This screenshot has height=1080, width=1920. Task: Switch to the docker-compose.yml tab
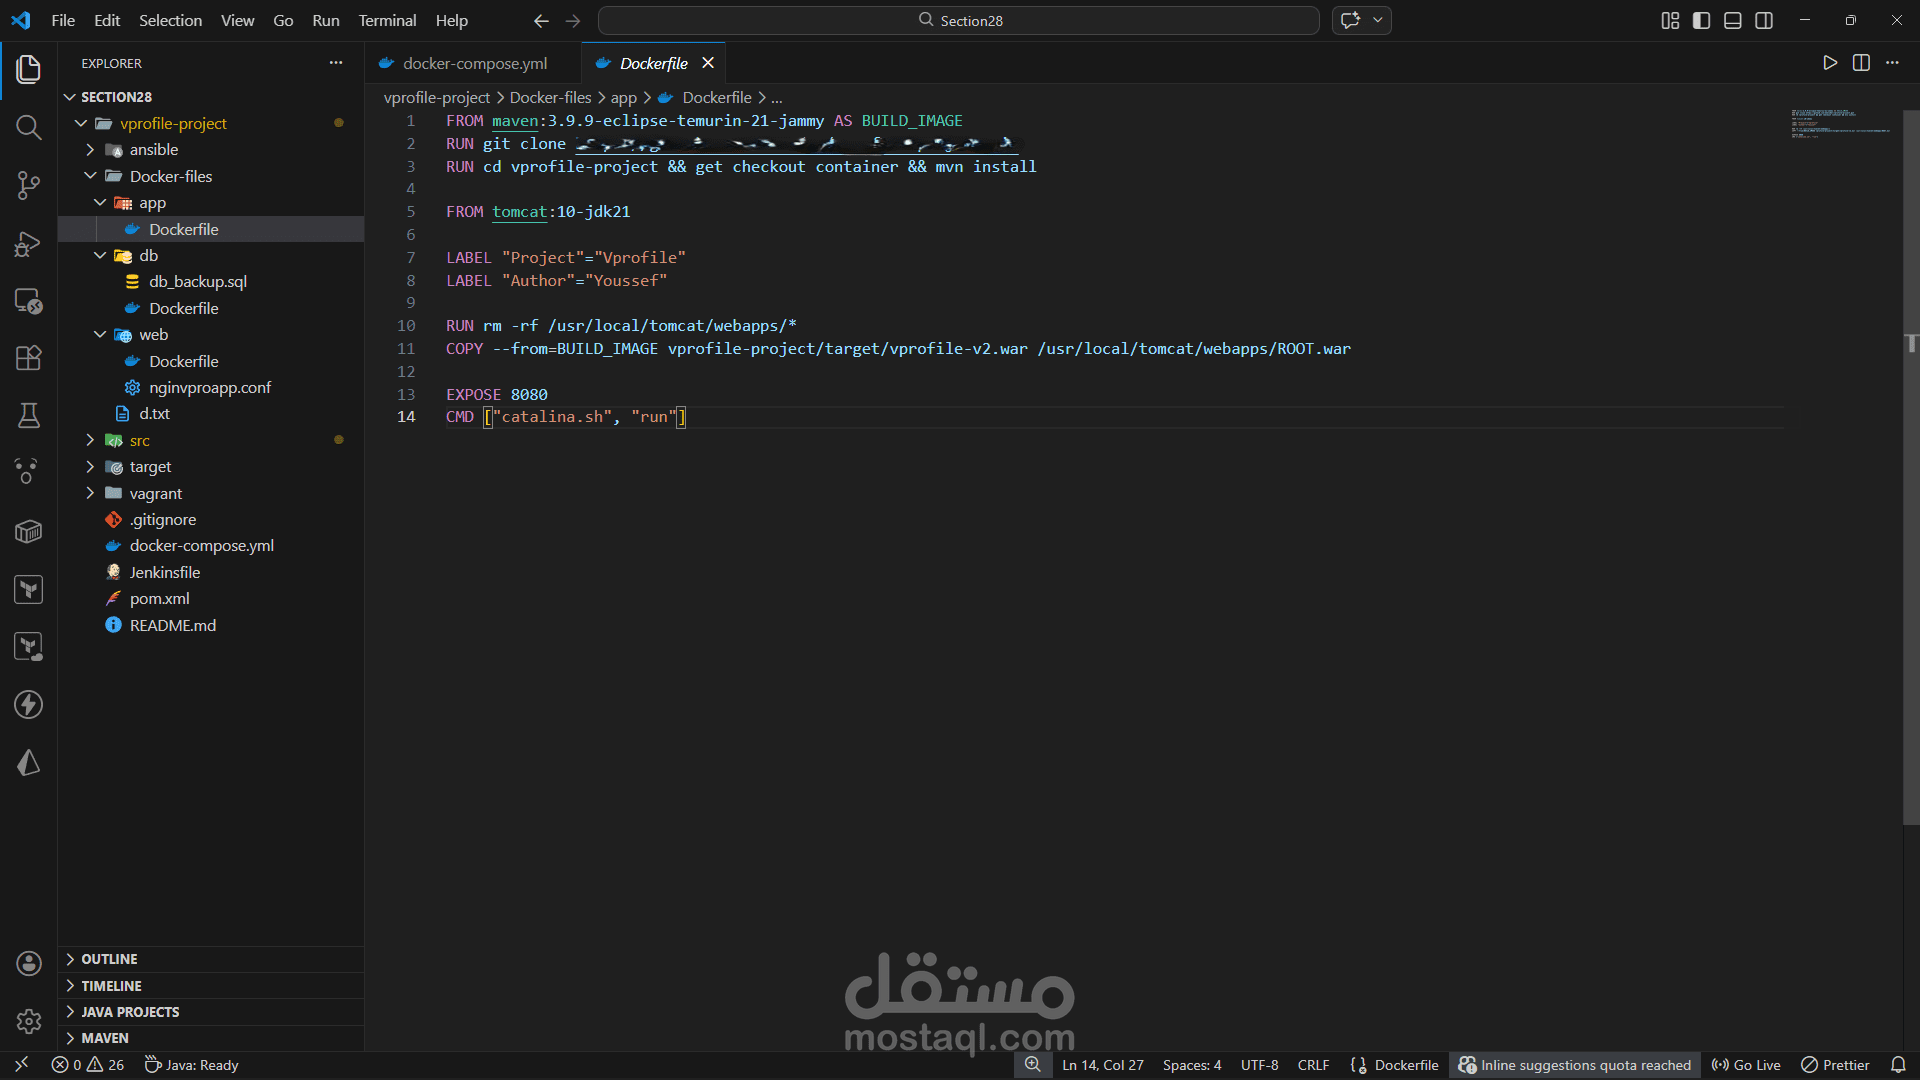474,63
